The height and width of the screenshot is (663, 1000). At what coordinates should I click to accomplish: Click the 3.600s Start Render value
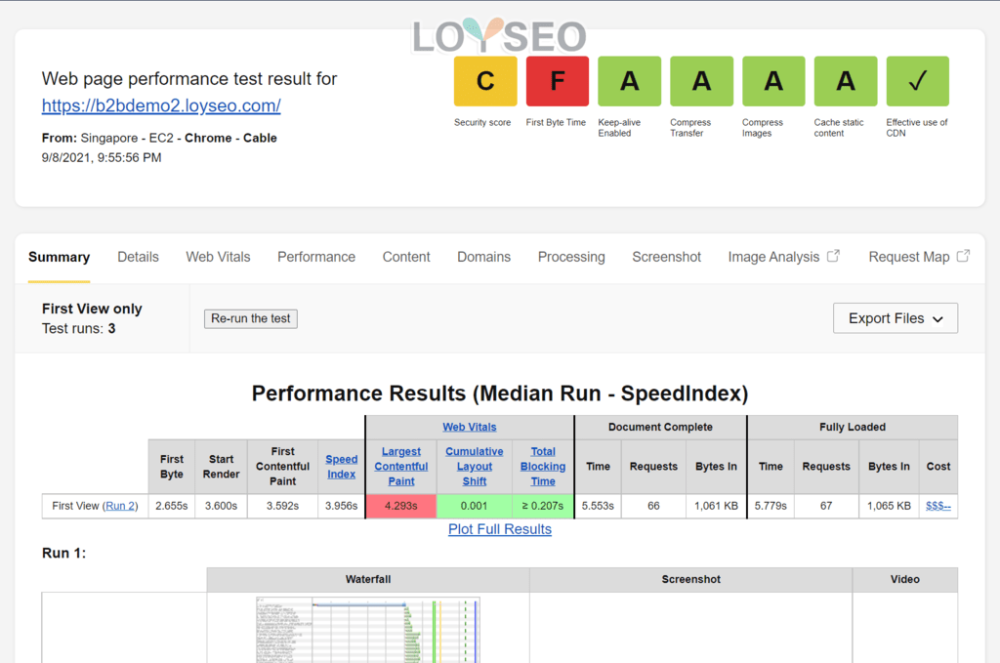(x=221, y=506)
